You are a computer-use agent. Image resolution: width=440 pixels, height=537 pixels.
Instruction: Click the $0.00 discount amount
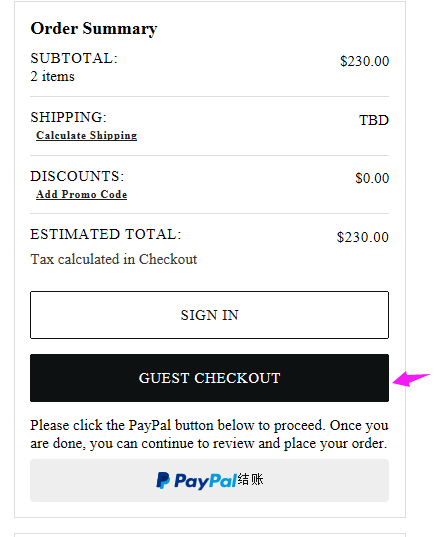click(372, 178)
